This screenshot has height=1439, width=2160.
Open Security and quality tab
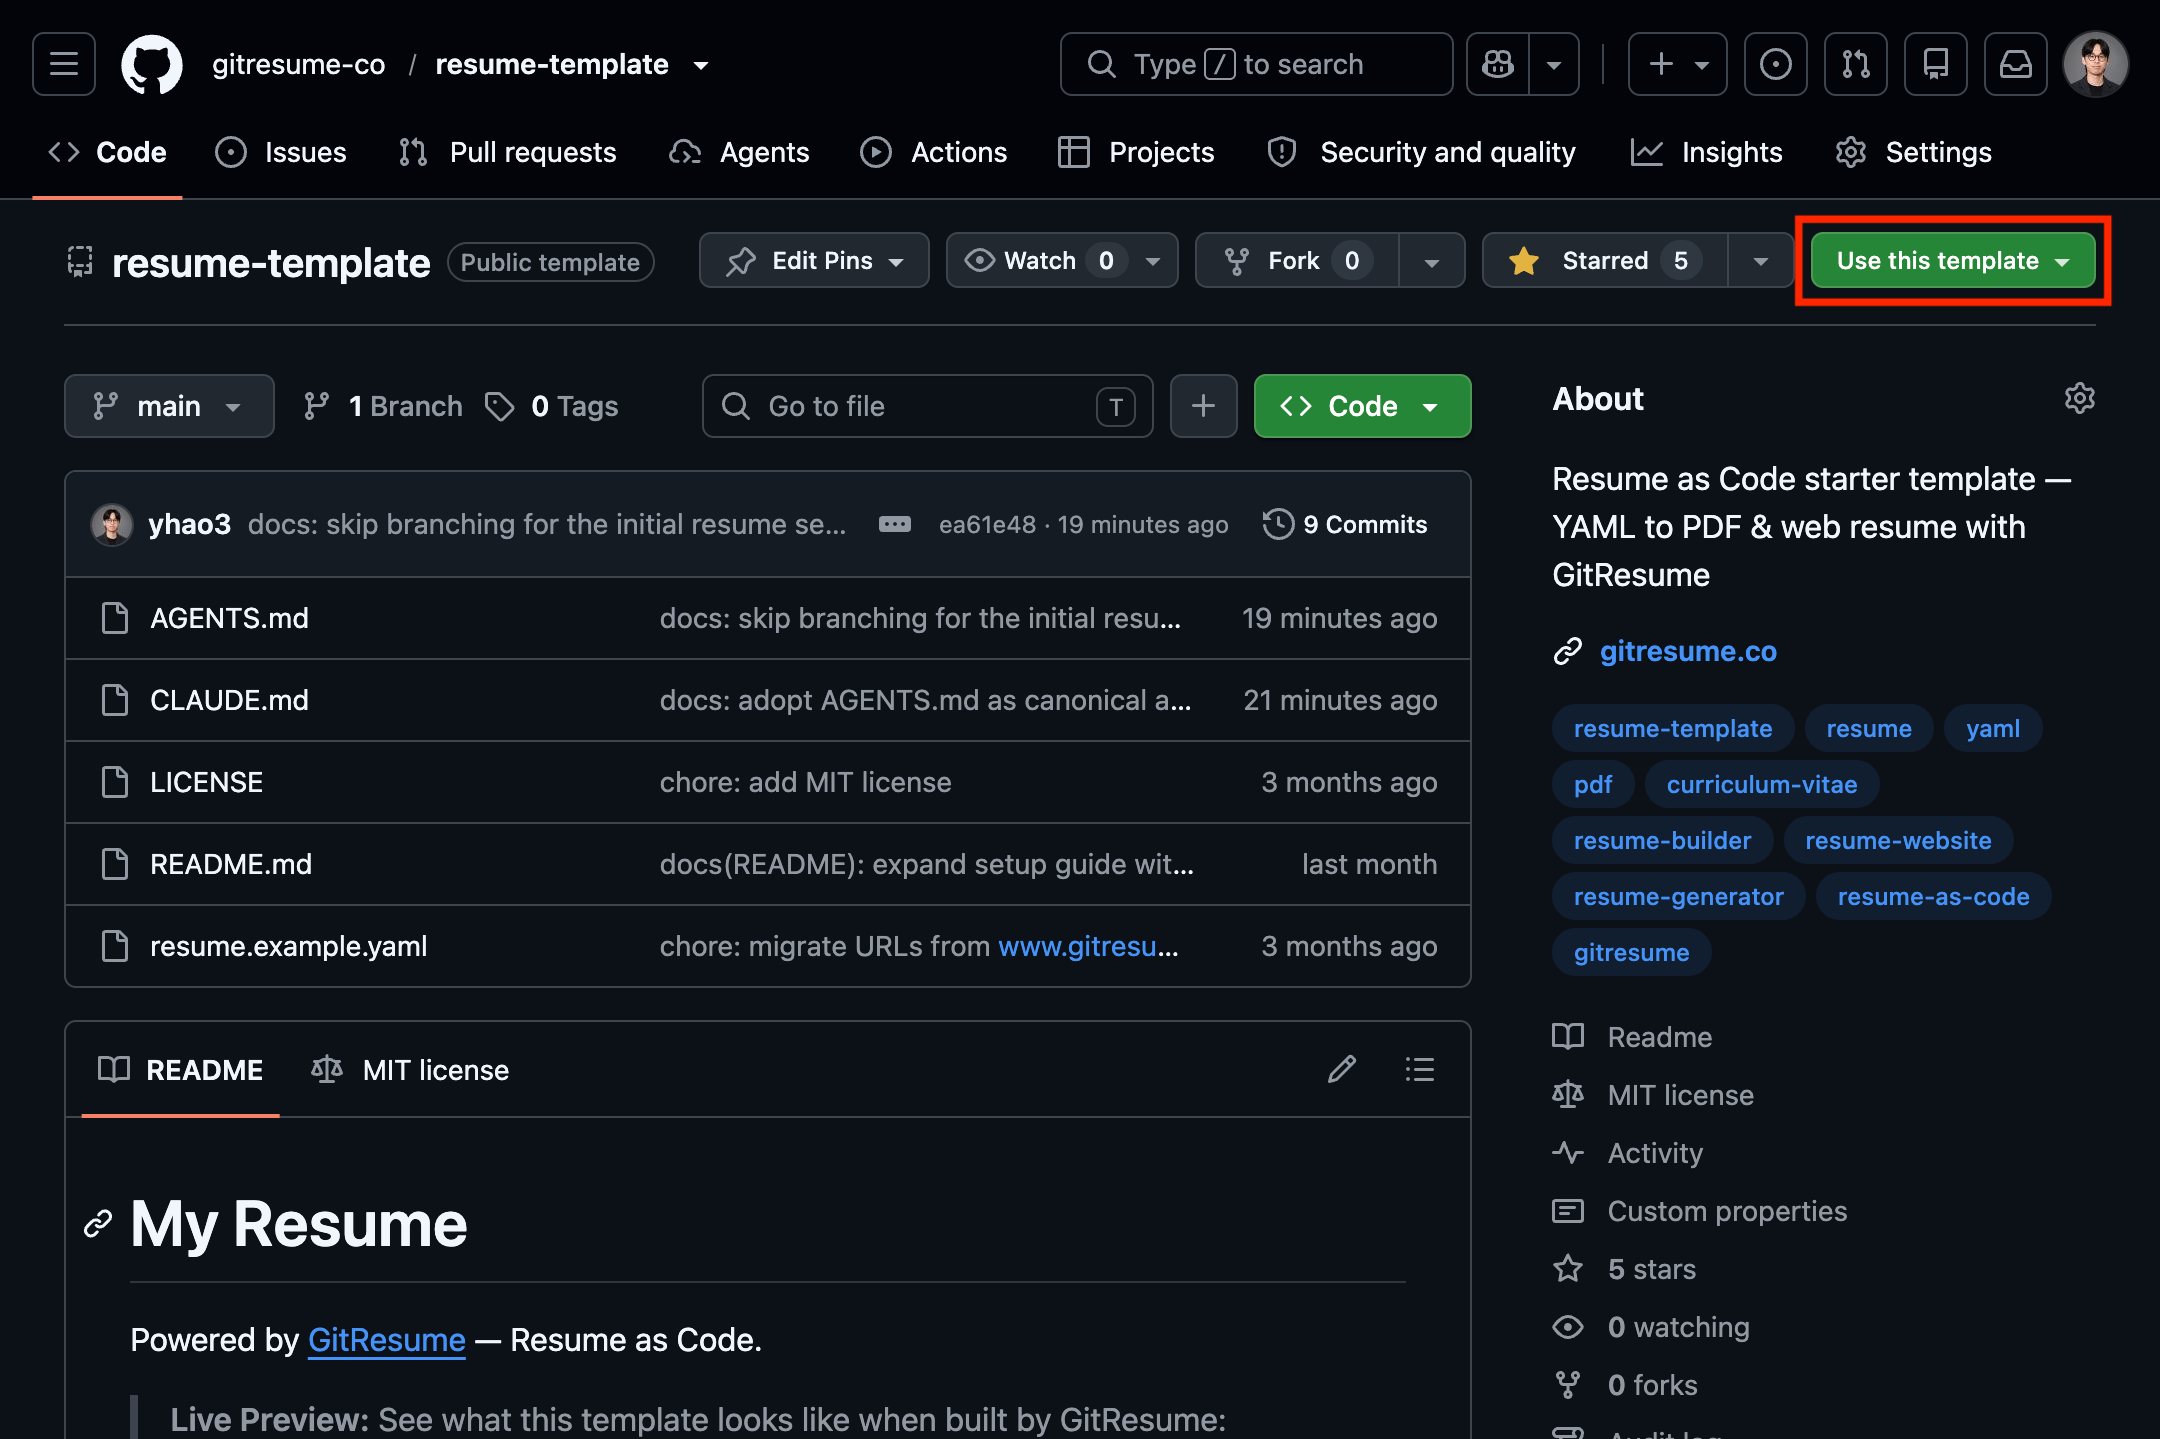[1421, 152]
